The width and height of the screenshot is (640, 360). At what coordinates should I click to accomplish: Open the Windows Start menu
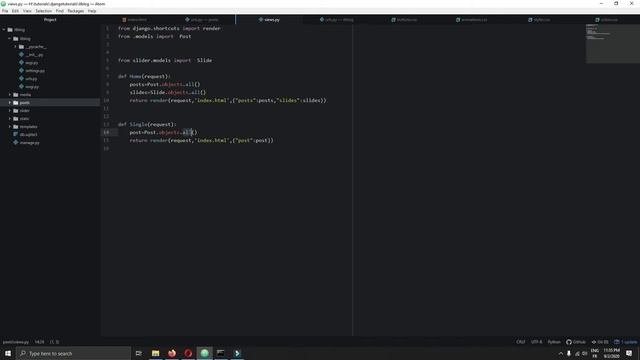(x=8, y=353)
